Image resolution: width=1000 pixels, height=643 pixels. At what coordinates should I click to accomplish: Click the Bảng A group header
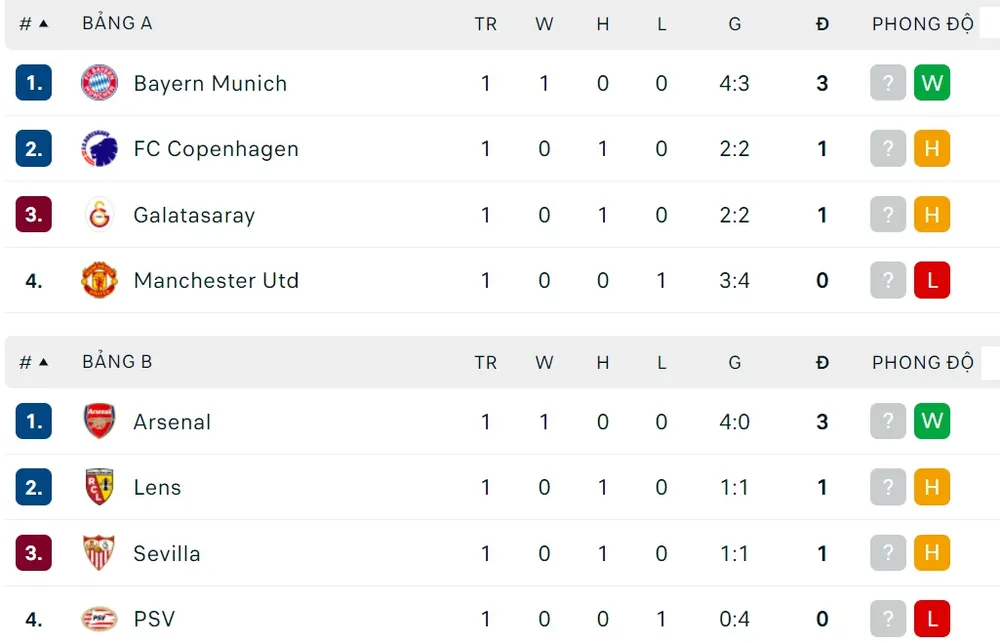click(117, 23)
